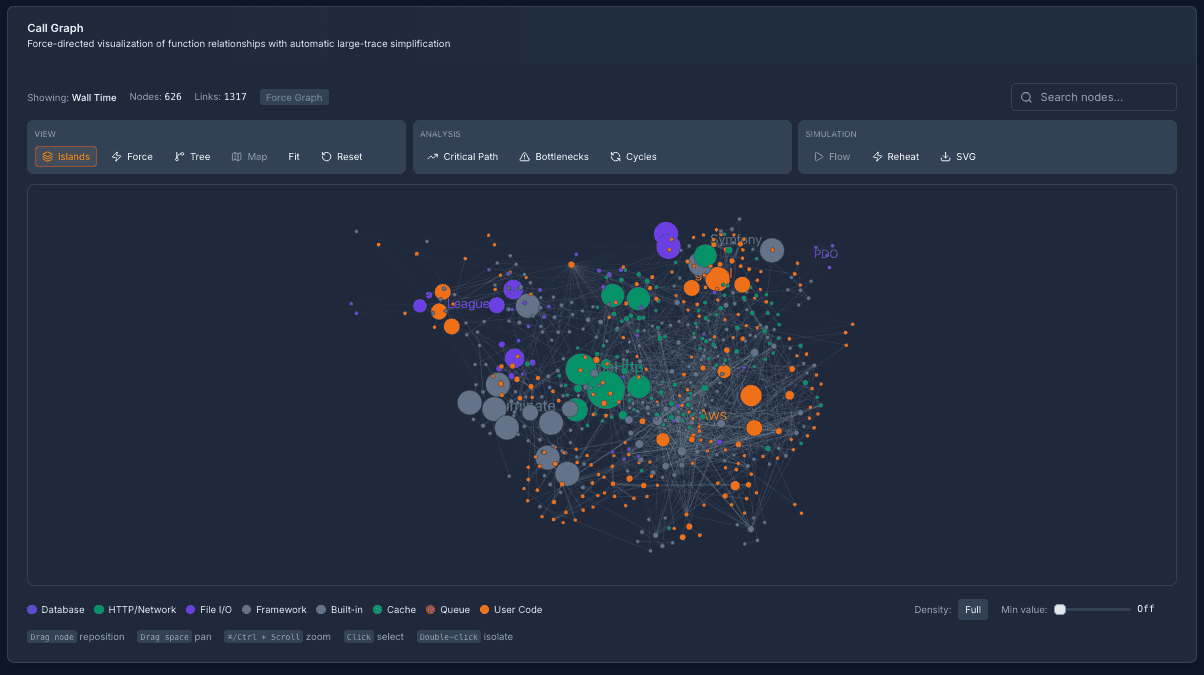
Task: Click the Drag space hint chip
Action: 164,636
